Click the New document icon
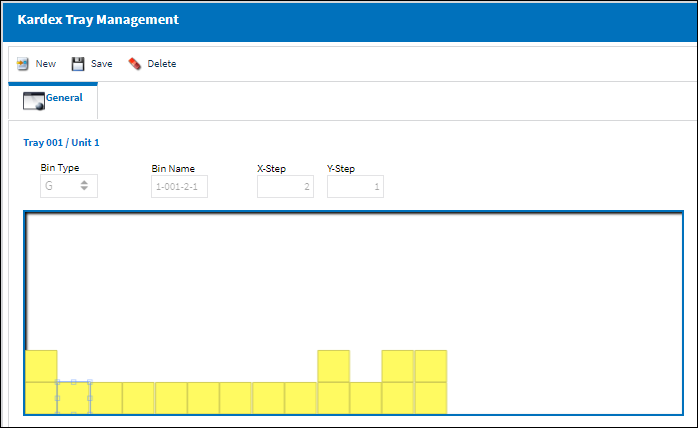Screen dimensions: 698x428 point(22,64)
